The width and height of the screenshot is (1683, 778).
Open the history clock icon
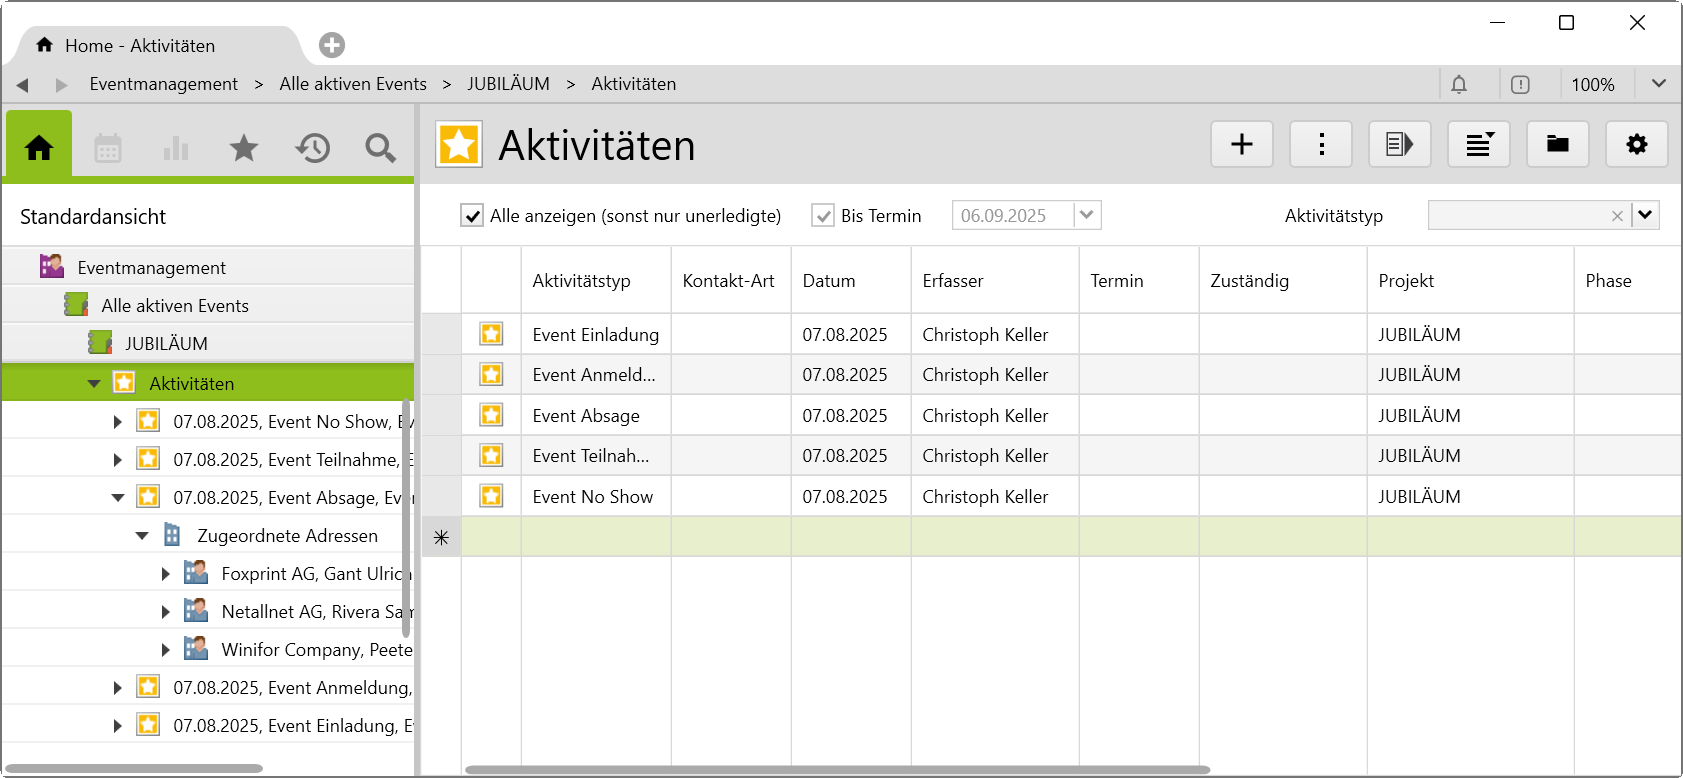coord(313,148)
